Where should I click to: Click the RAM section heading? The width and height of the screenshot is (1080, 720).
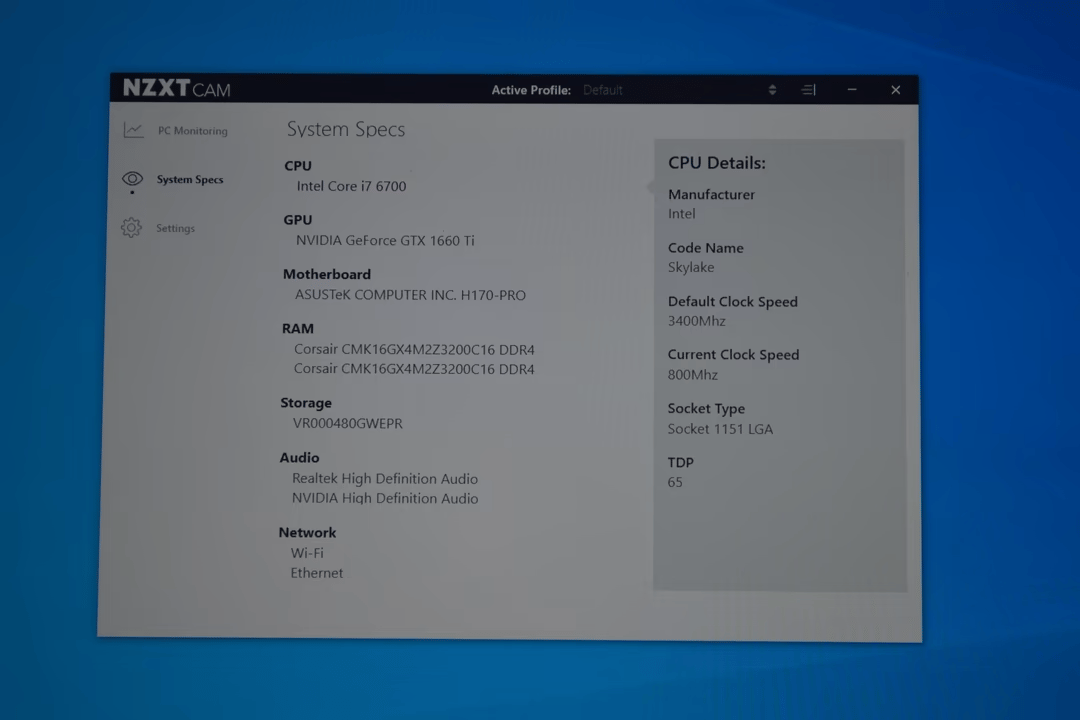pyautogui.click(x=298, y=329)
